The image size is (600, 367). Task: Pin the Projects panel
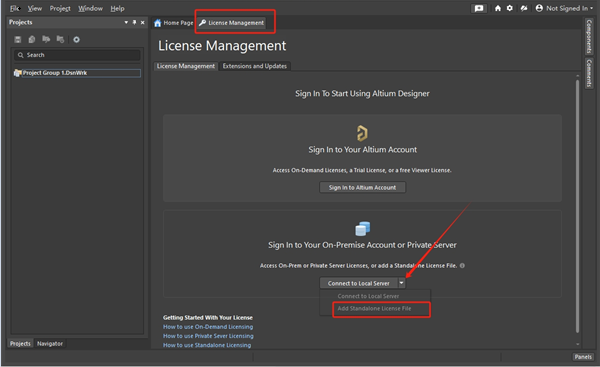tap(134, 23)
